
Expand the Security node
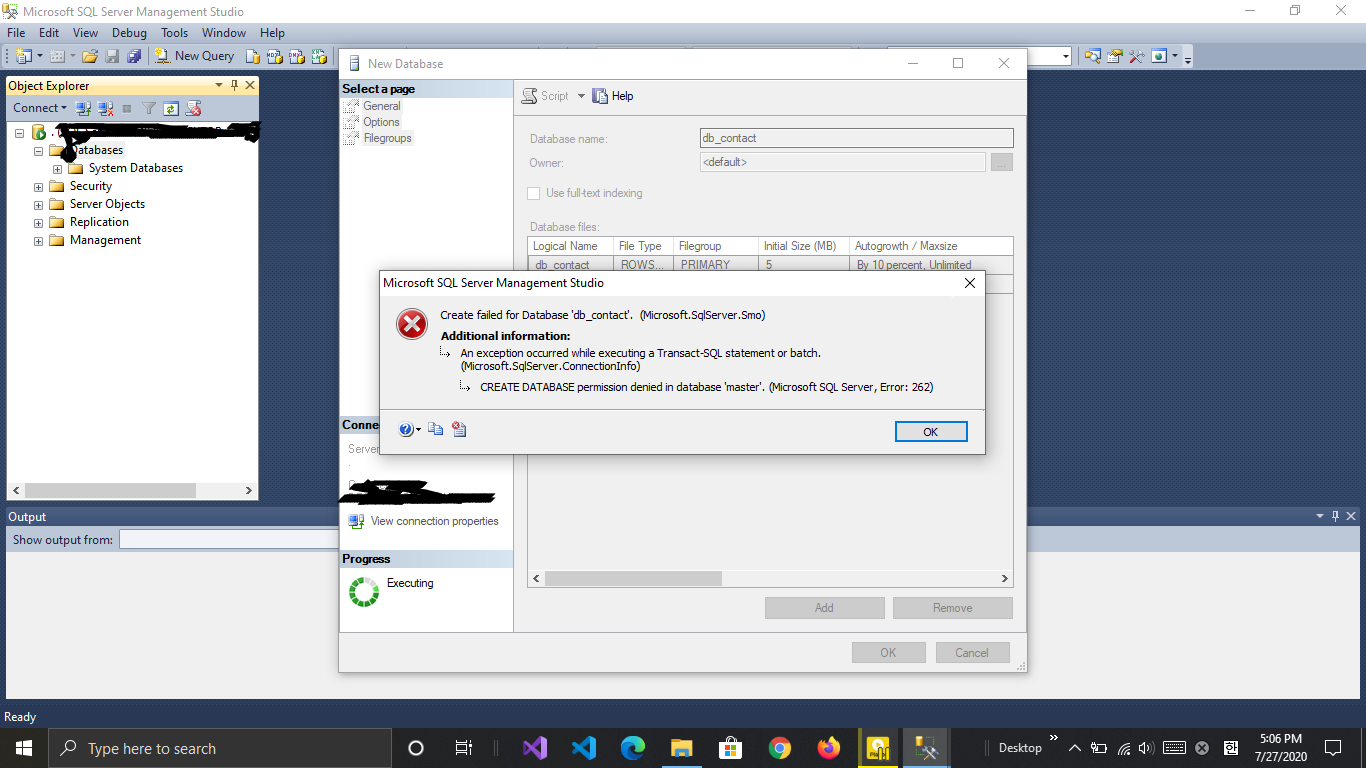pyautogui.click(x=39, y=186)
